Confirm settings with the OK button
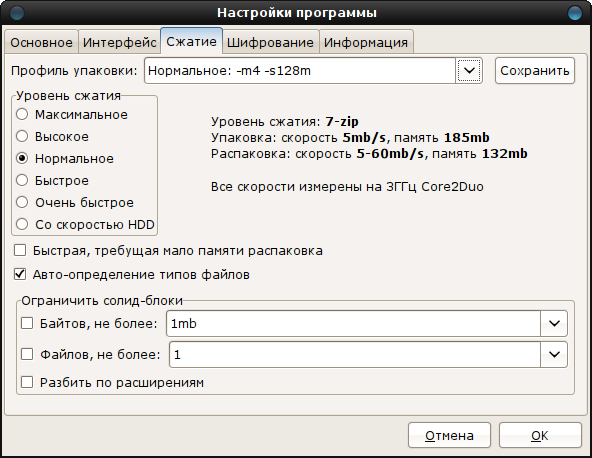The height and width of the screenshot is (458, 592). point(540,435)
